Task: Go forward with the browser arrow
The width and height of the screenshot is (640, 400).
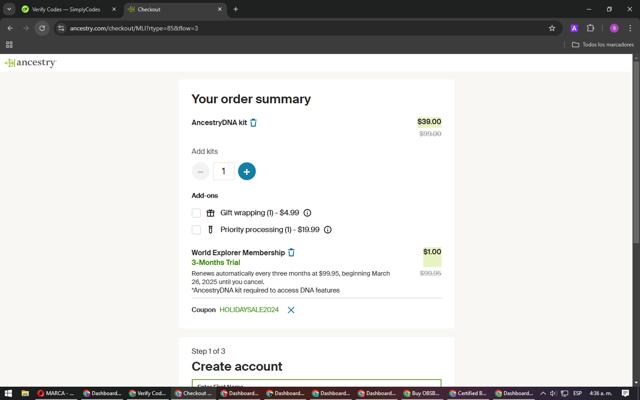Action: pos(26,28)
